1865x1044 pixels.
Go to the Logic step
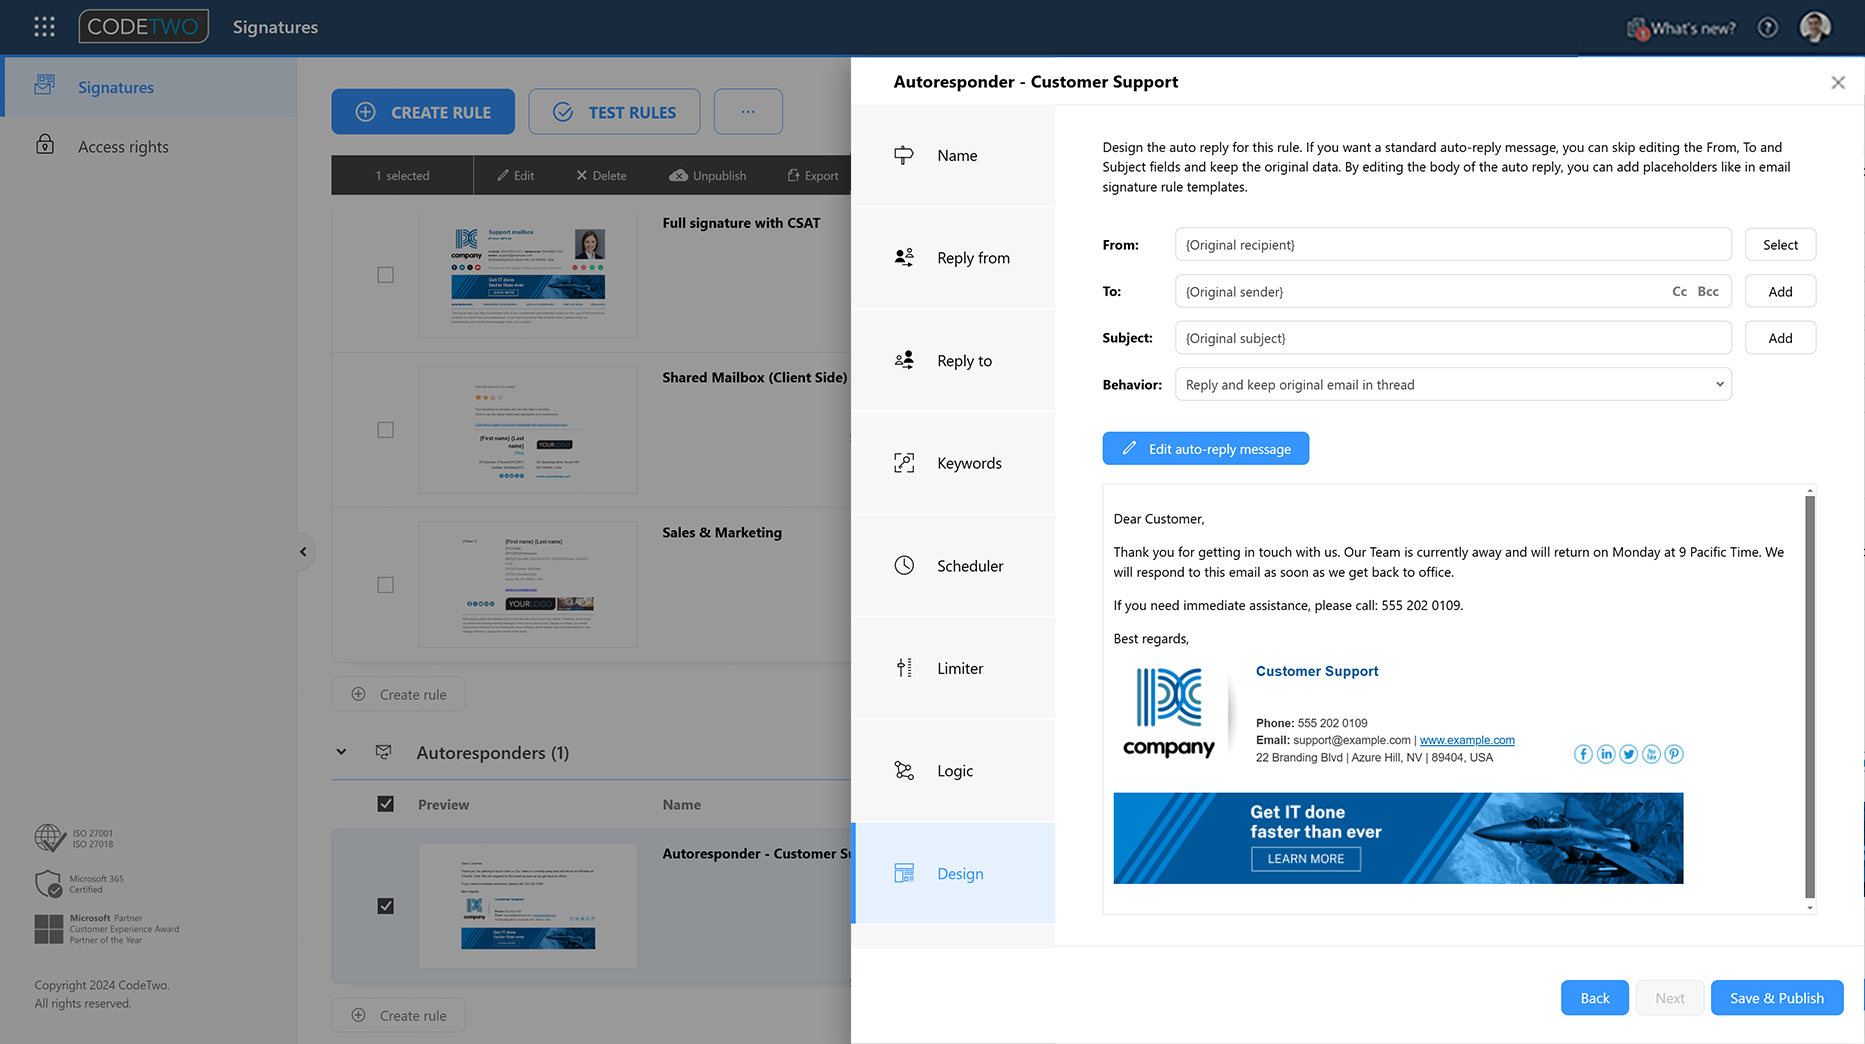click(x=953, y=771)
